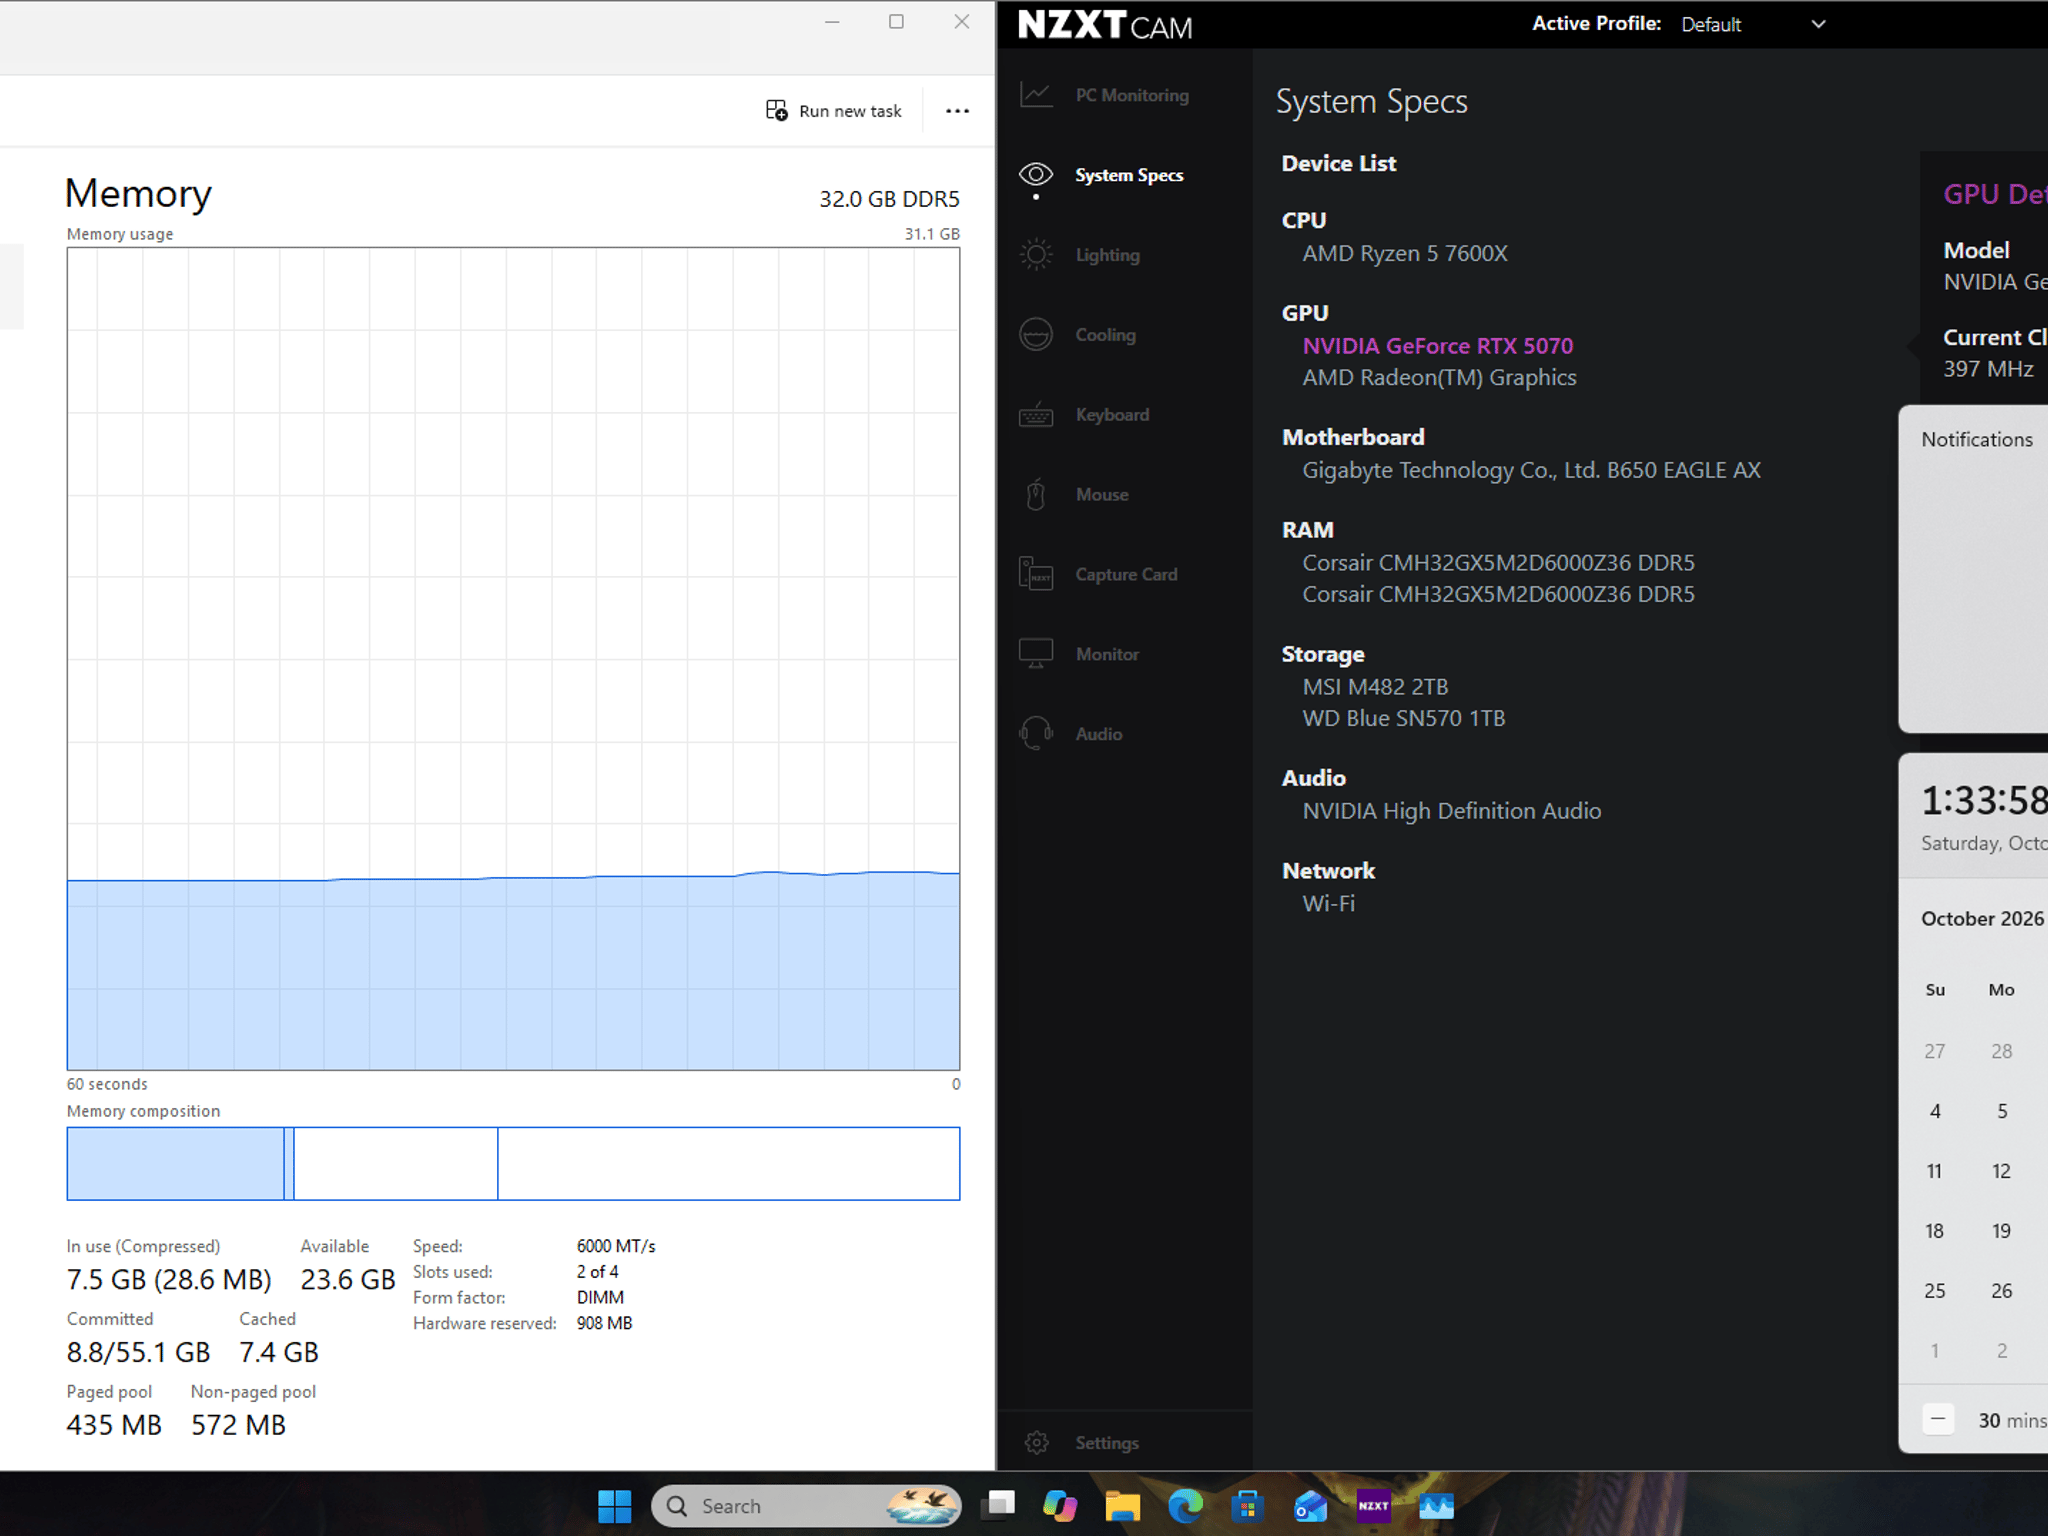Select NVIDIA GeForce RTX 5070 GPU entry
The width and height of the screenshot is (2048, 1536).
pyautogui.click(x=1437, y=346)
